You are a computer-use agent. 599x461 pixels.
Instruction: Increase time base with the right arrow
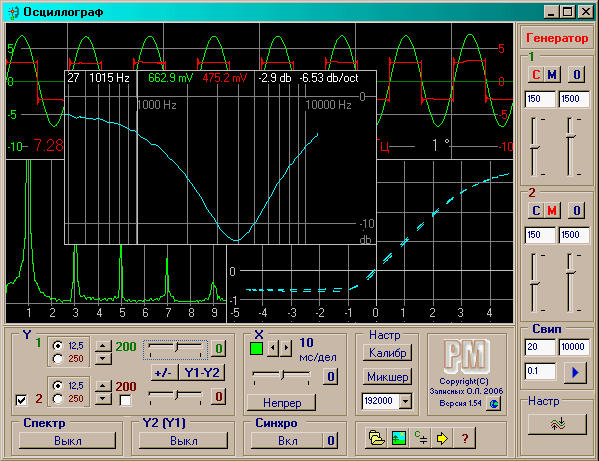pos(286,348)
